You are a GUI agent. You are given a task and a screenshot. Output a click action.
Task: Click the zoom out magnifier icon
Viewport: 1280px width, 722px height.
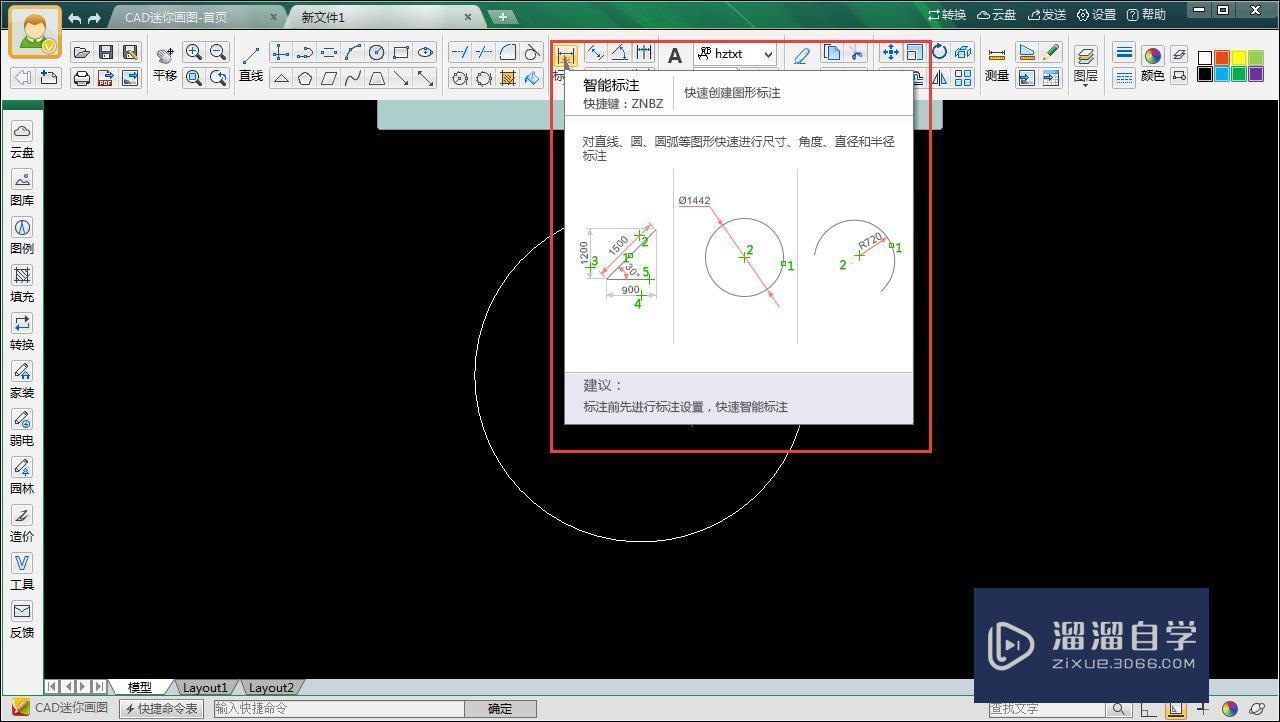tap(218, 53)
